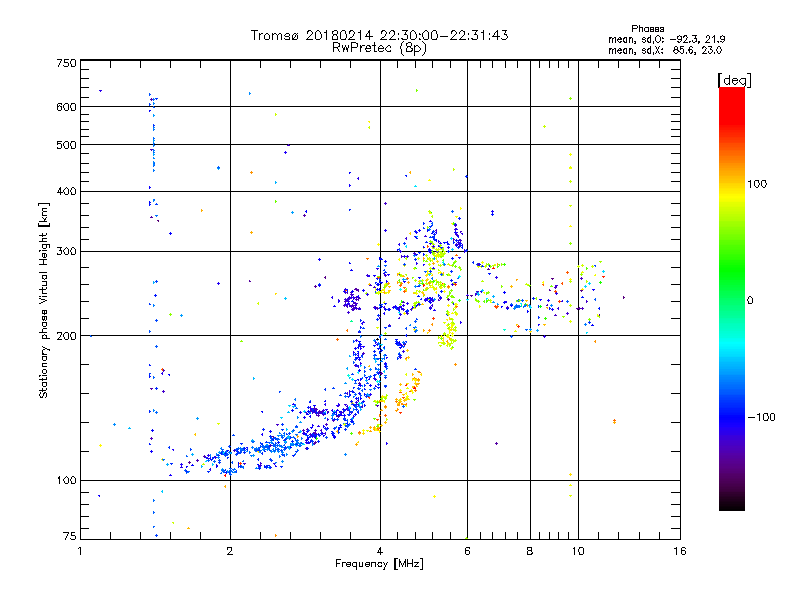Click the y-axis tick label "500"
The image size is (800, 600).
66,145
